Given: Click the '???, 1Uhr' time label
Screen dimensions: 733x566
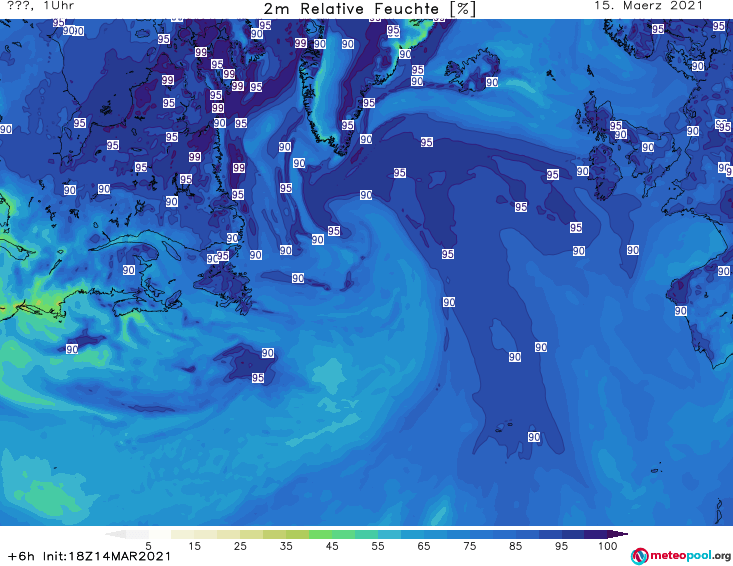Looking at the screenshot, I should 41,6.
